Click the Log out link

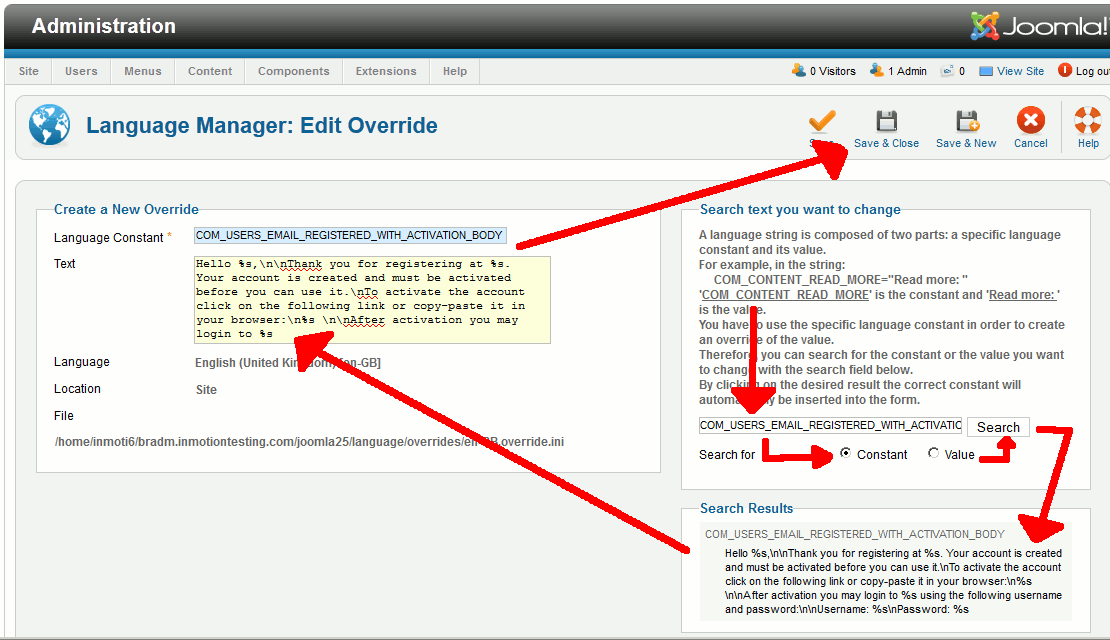1092,72
